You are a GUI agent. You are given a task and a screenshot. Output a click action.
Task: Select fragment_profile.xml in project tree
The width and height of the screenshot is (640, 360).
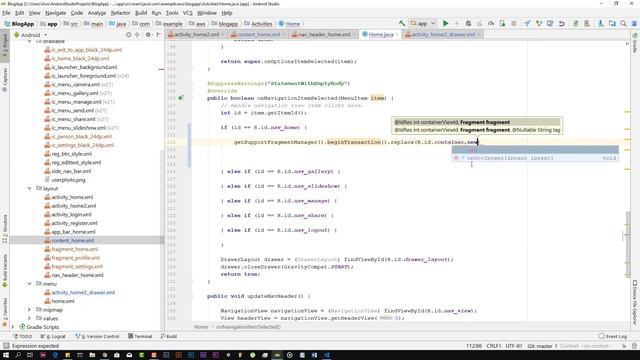click(75, 258)
